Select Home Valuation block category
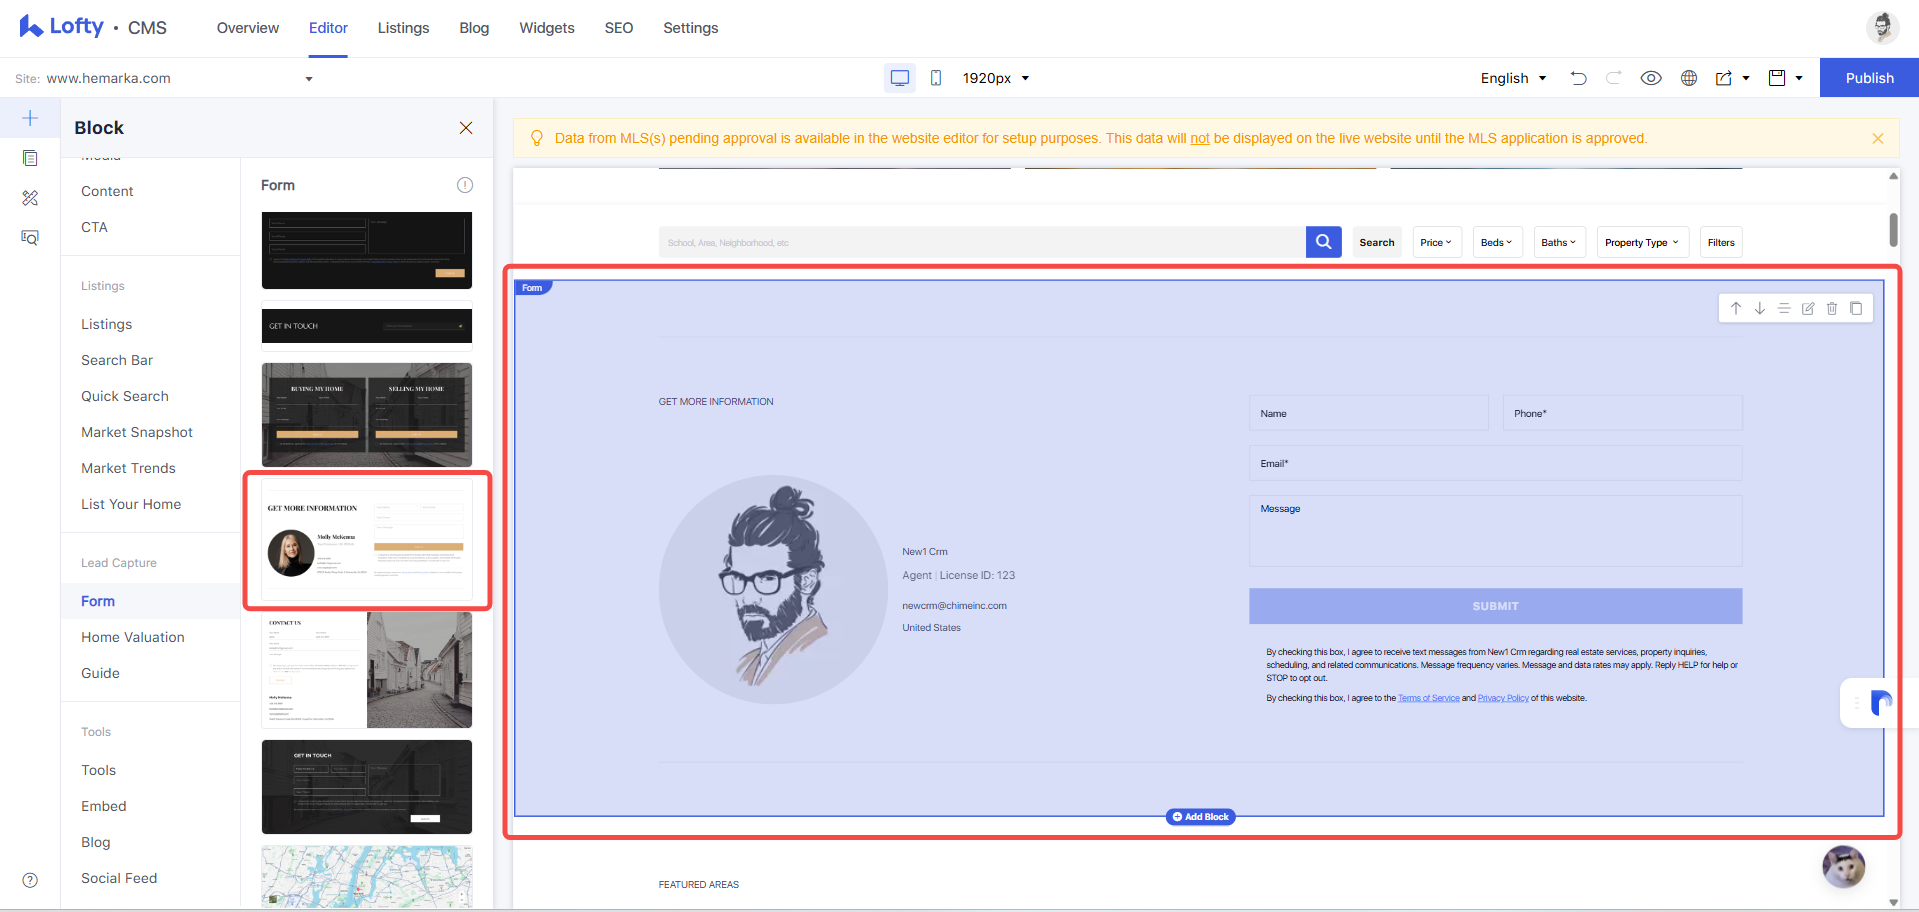 (x=133, y=637)
